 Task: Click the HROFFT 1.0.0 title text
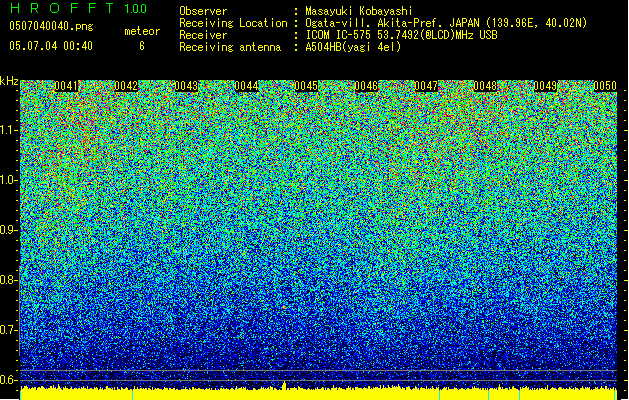point(78,8)
